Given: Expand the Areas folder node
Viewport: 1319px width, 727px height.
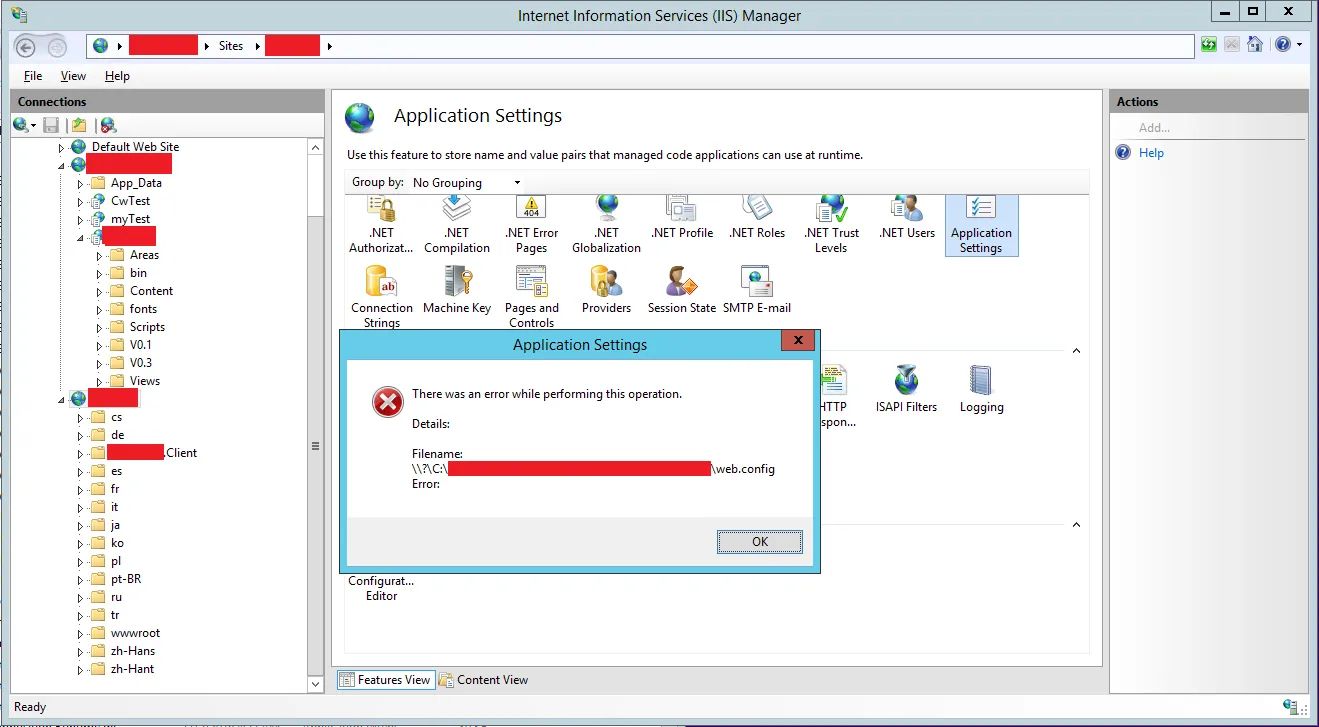Looking at the screenshot, I should (100, 255).
